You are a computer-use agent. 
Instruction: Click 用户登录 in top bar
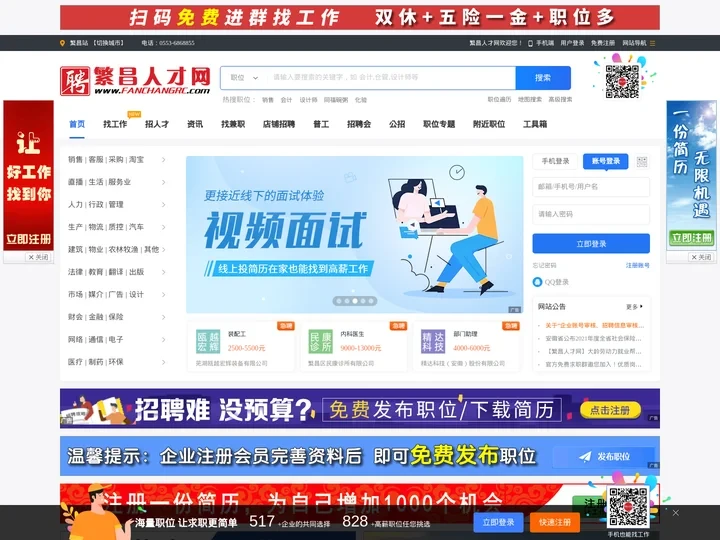pos(572,43)
